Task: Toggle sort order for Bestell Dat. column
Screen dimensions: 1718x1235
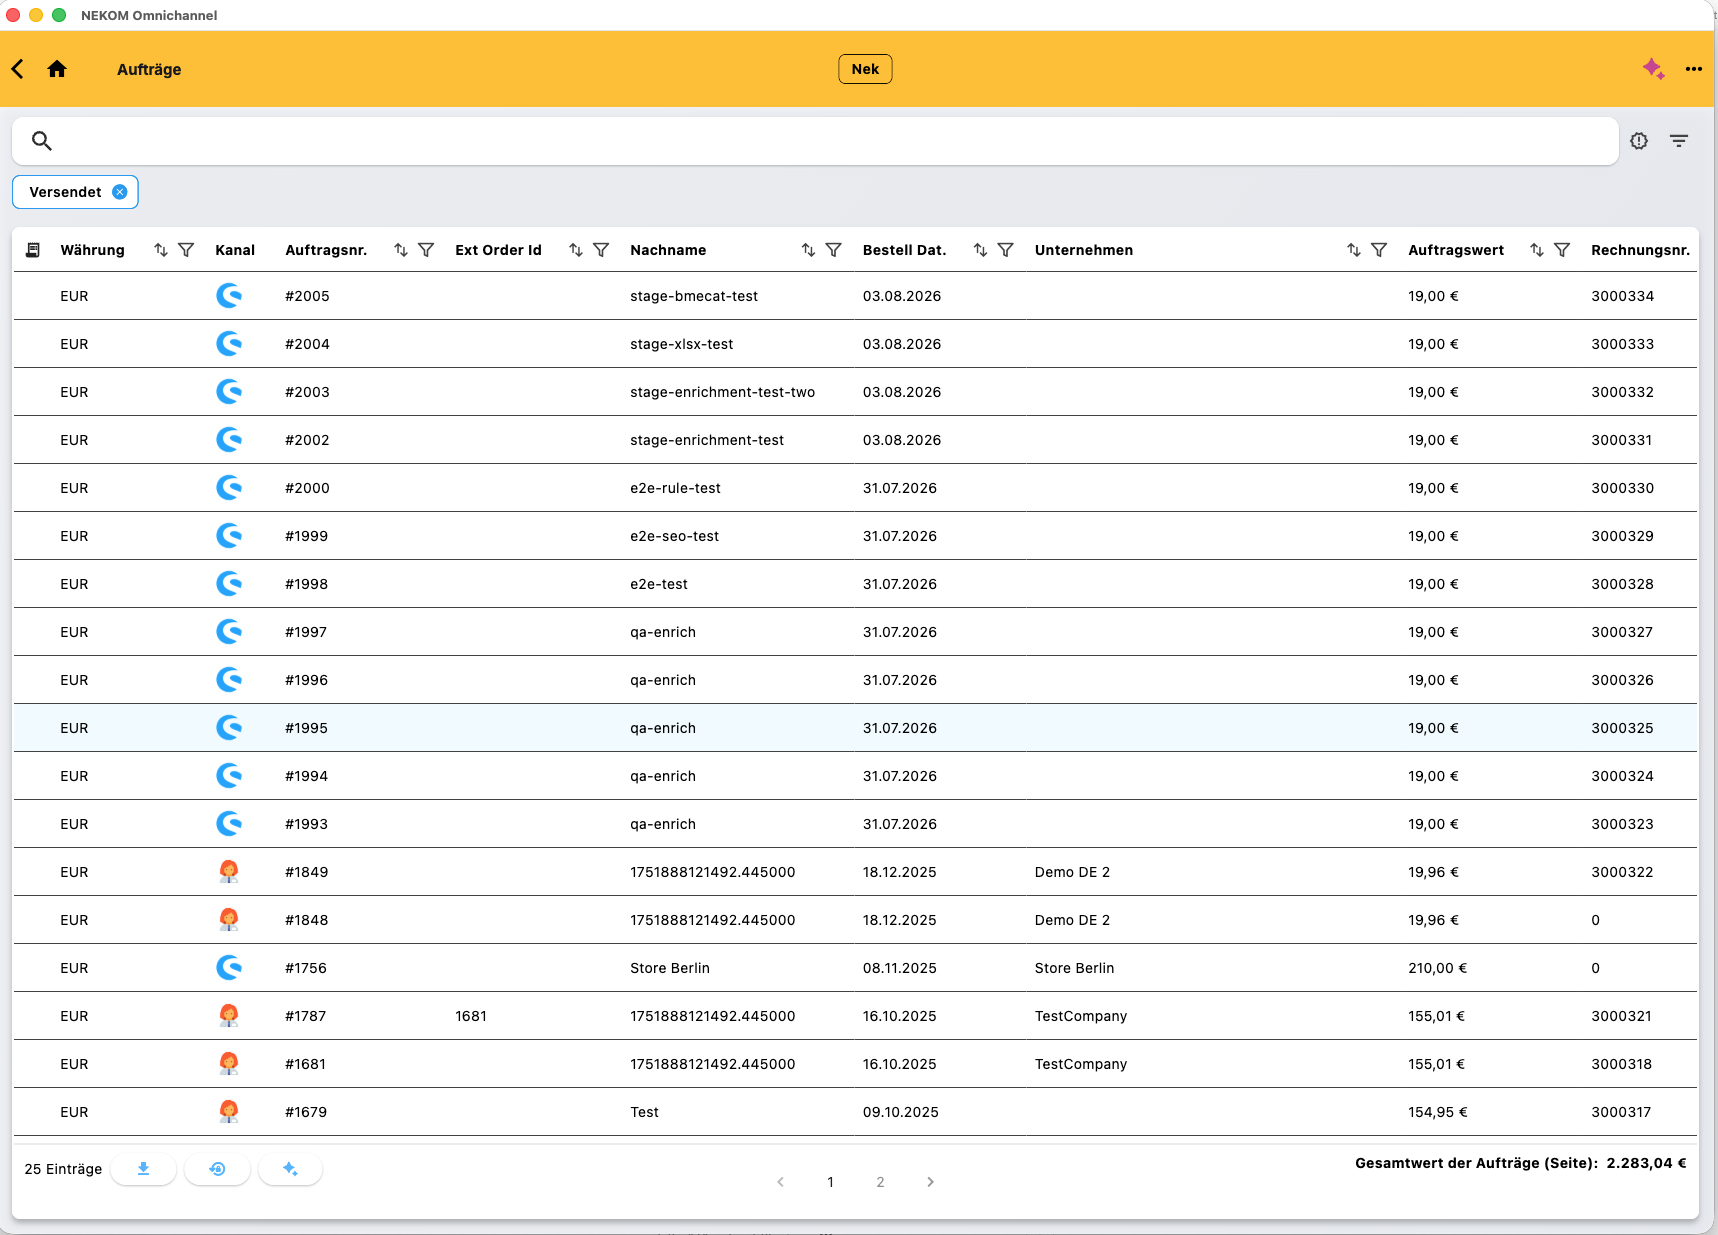Action: tap(980, 250)
